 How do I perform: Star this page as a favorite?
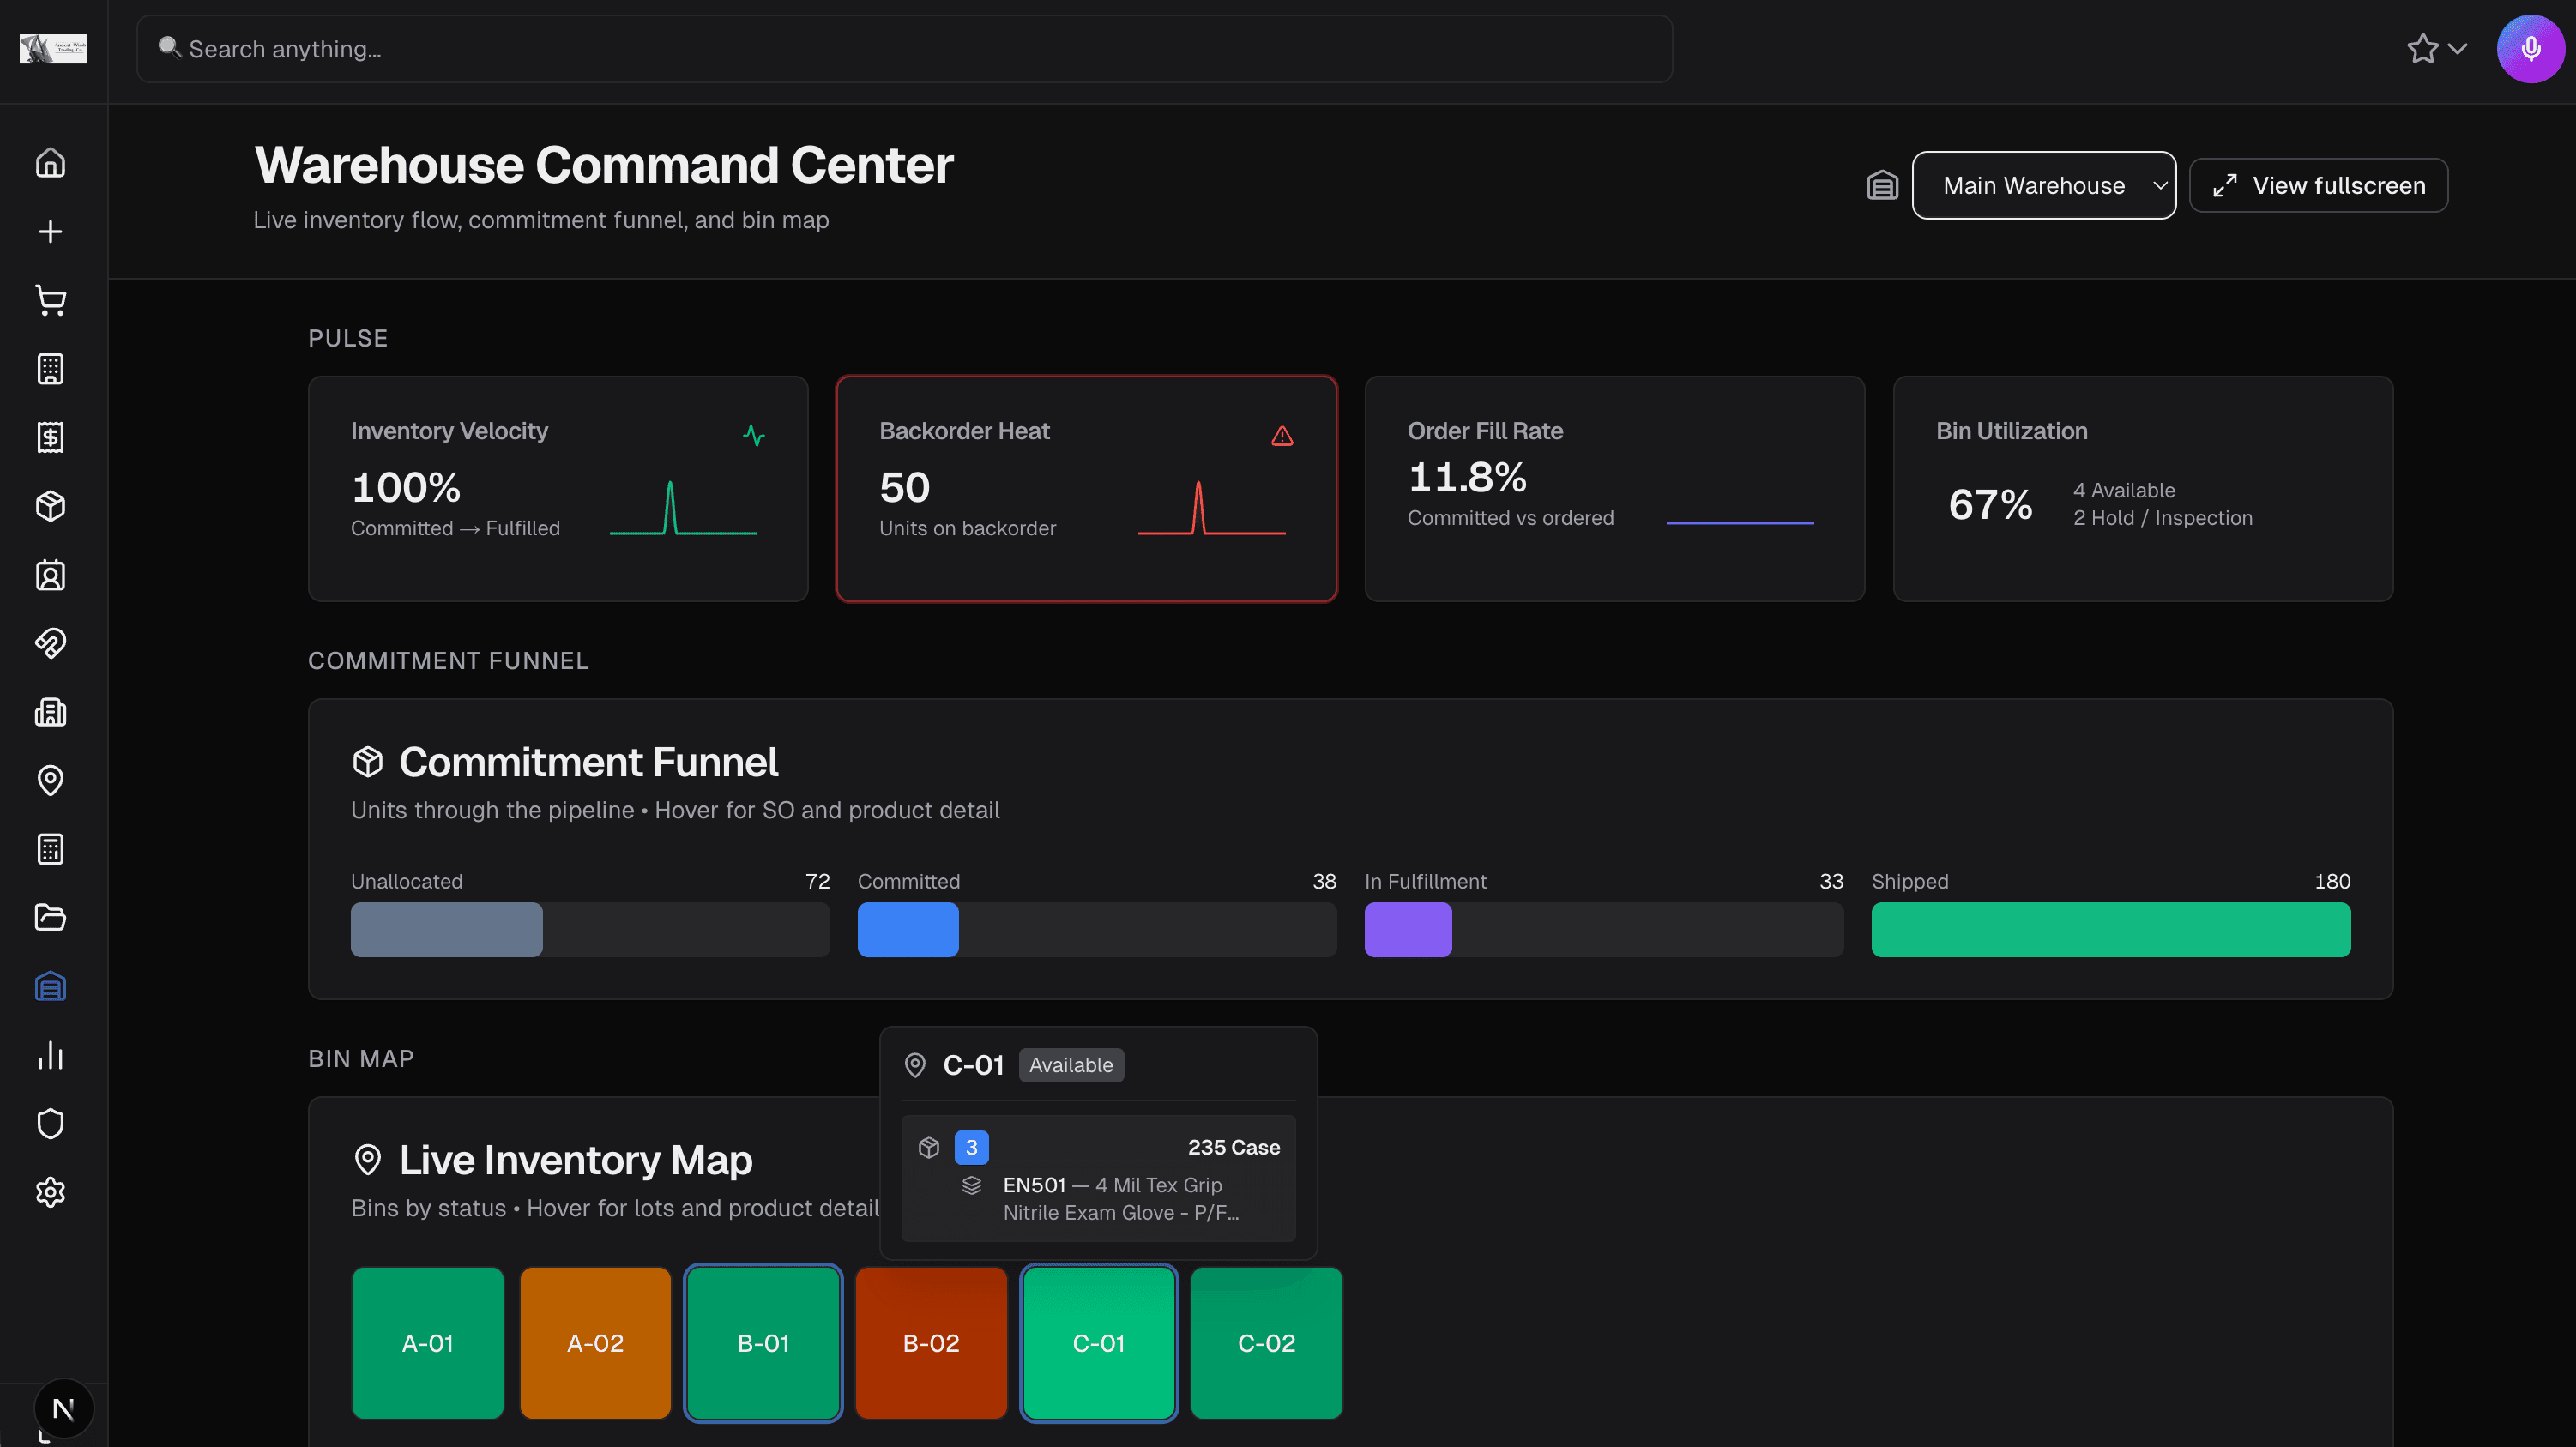pos(2423,48)
